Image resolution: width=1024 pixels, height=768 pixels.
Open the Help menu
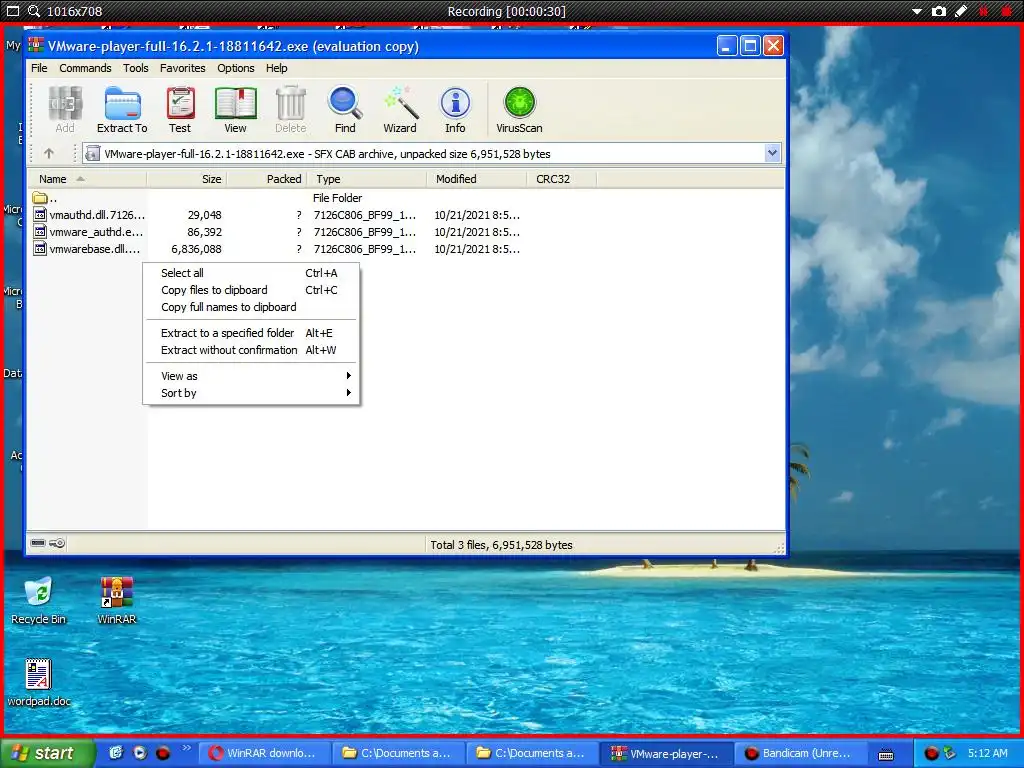coord(276,68)
